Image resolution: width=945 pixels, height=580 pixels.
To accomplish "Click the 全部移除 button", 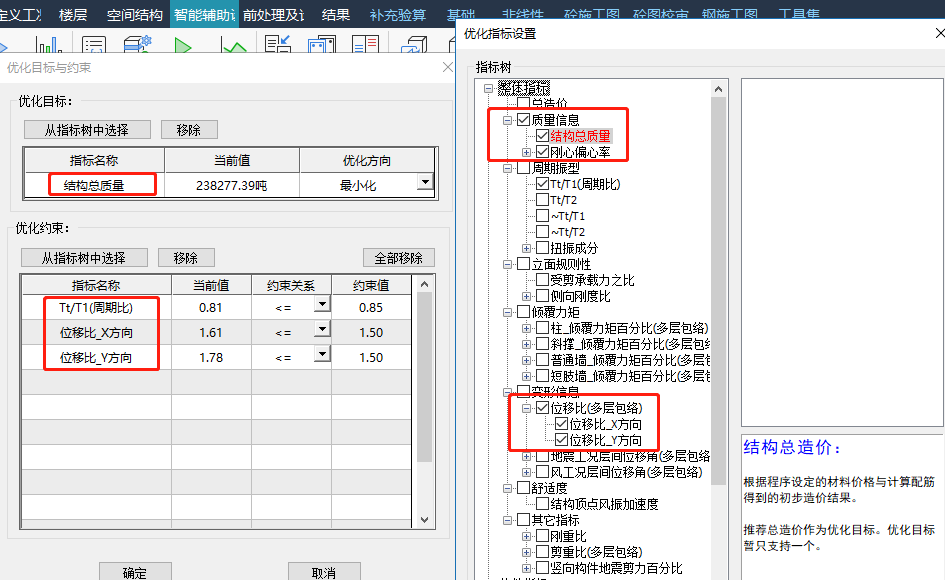I will point(398,258).
